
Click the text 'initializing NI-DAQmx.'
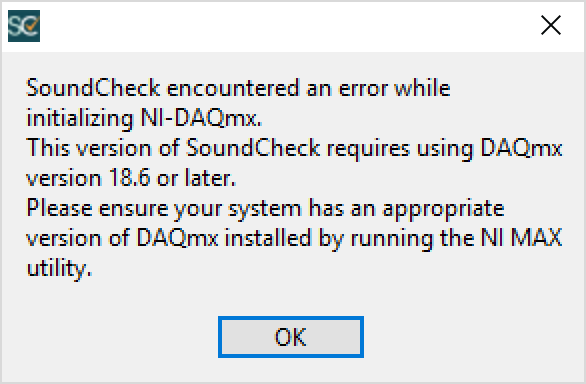(144, 118)
